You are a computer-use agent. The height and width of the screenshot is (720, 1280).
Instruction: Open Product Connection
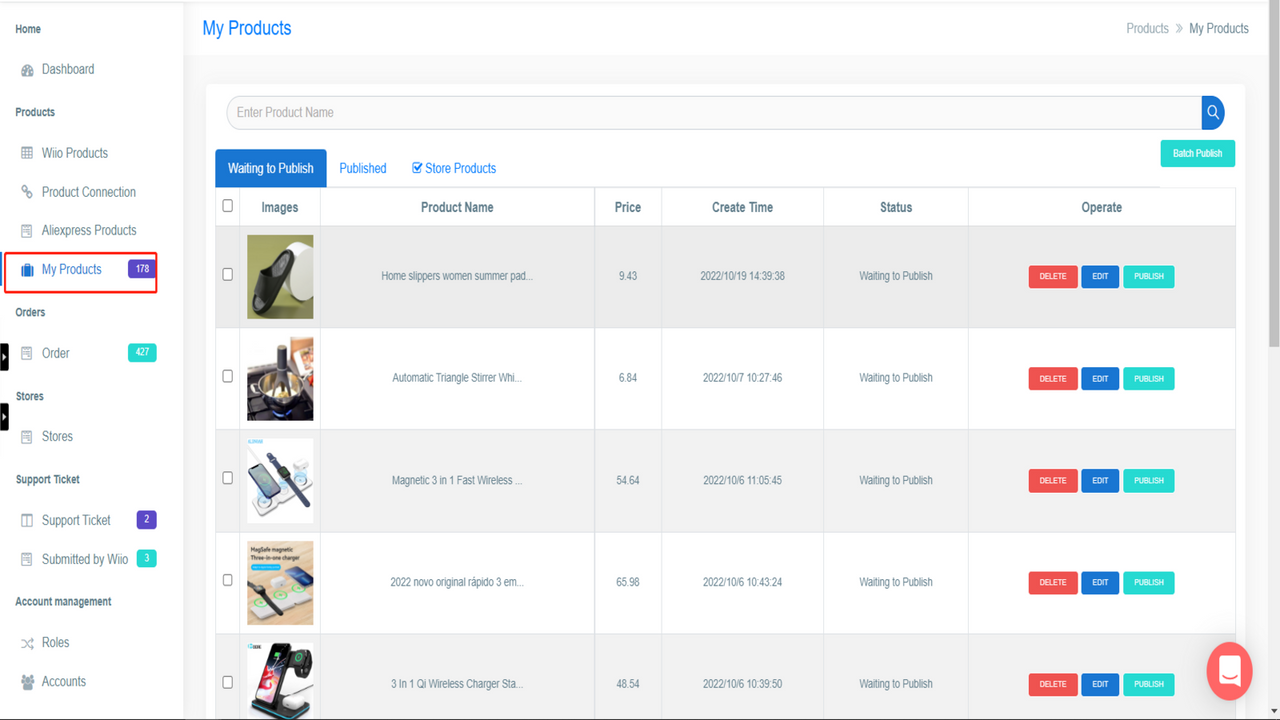click(x=88, y=191)
